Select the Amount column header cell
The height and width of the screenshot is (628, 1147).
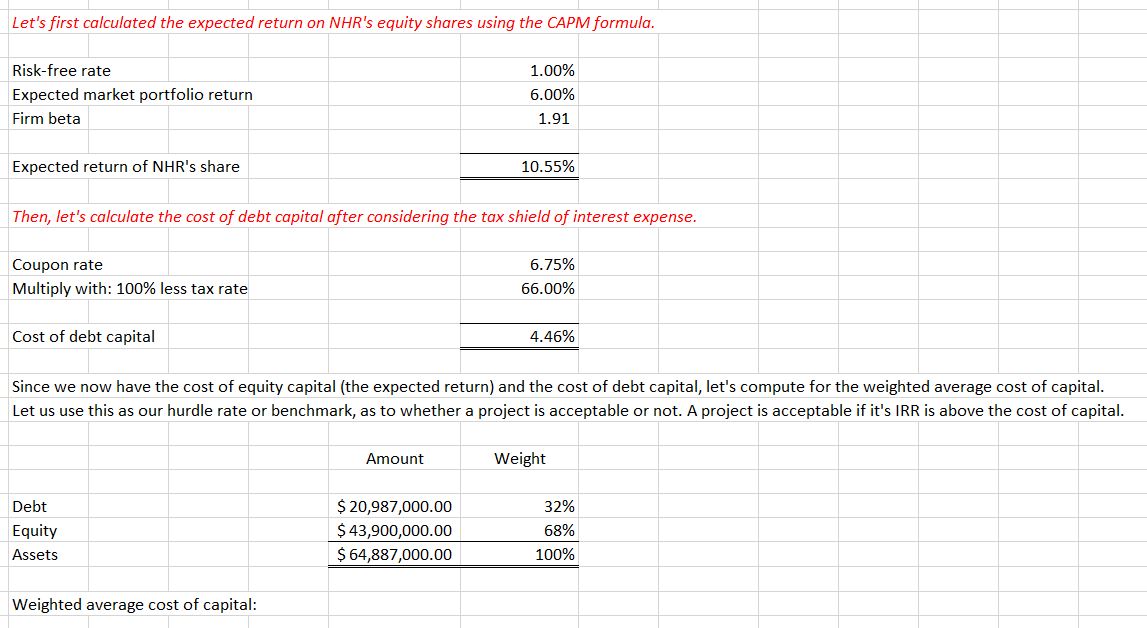pos(395,459)
